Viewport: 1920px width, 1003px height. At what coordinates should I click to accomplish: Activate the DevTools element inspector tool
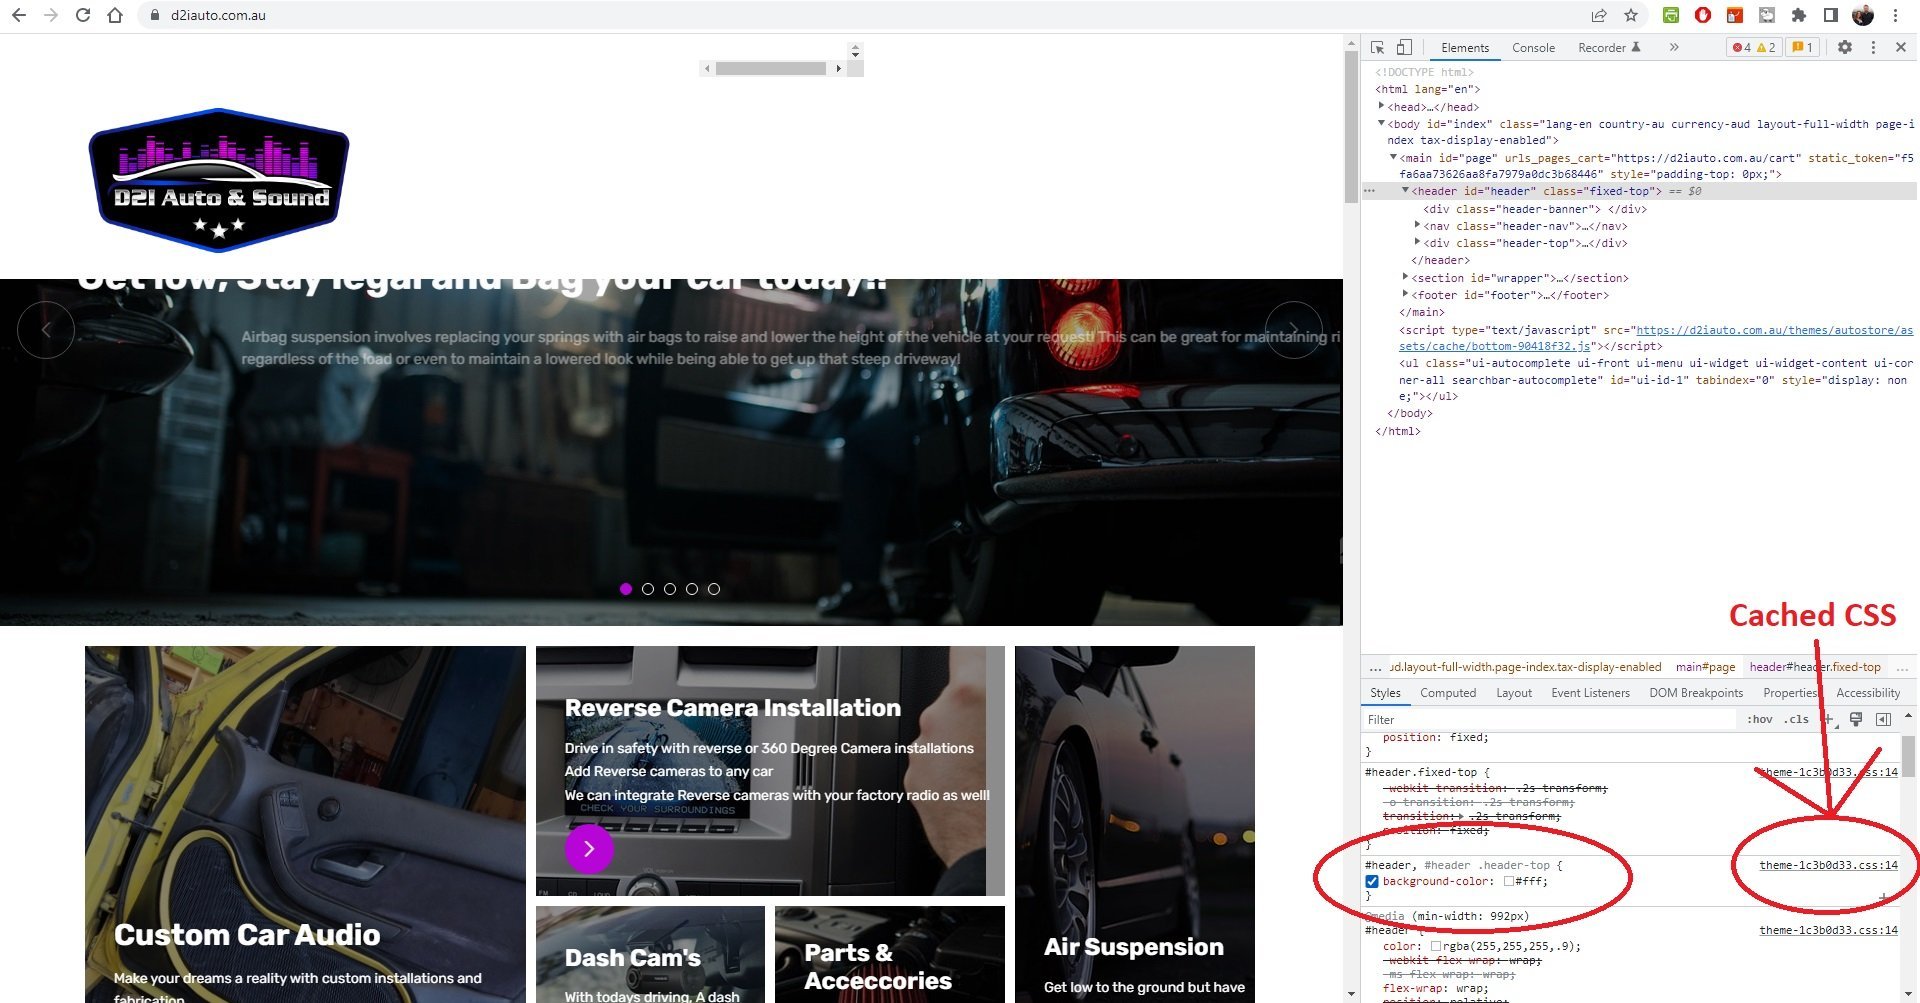click(x=1378, y=47)
